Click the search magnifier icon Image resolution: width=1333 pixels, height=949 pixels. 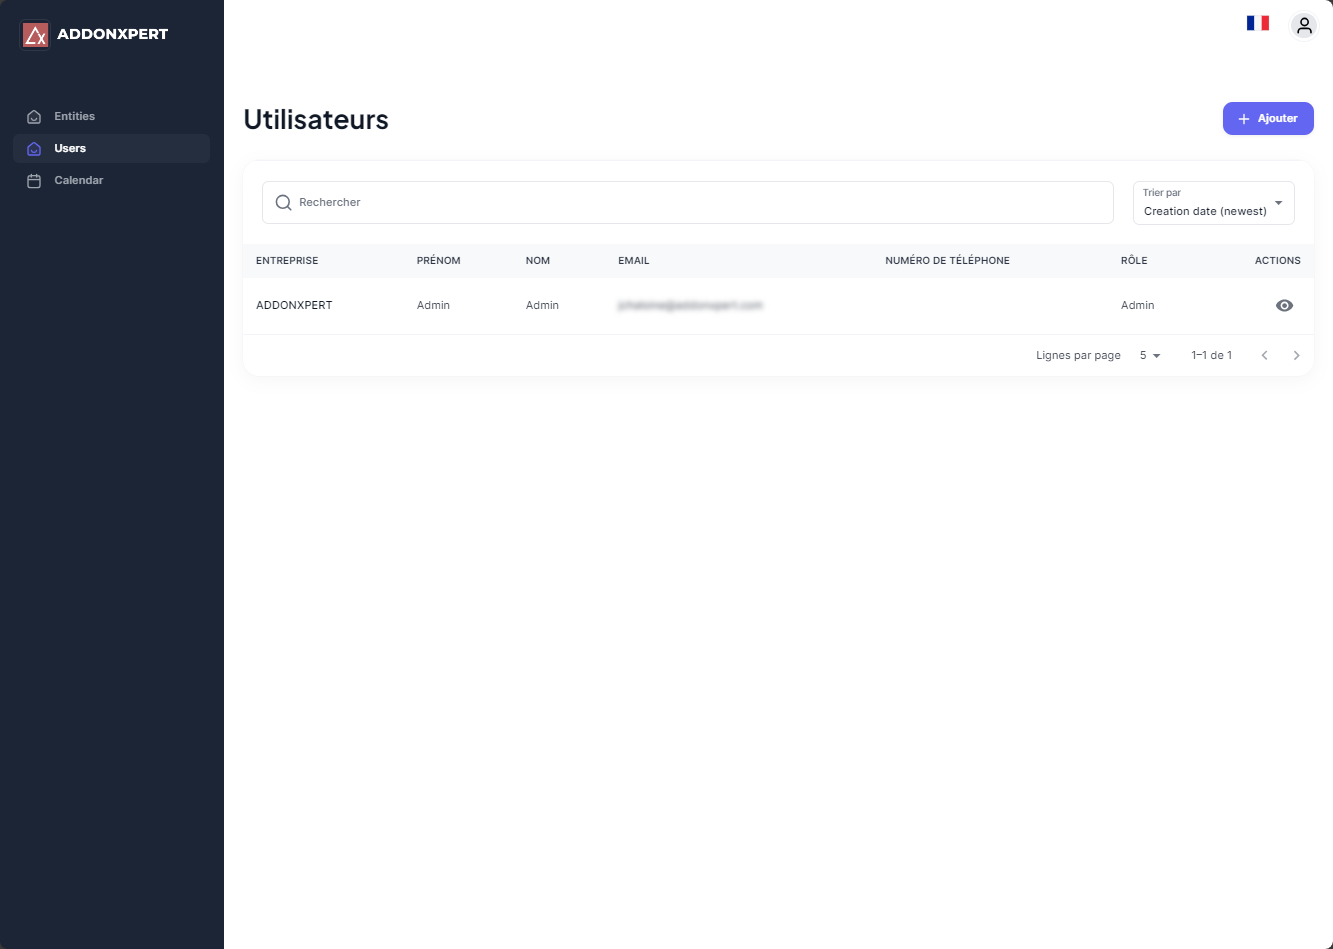click(x=283, y=203)
